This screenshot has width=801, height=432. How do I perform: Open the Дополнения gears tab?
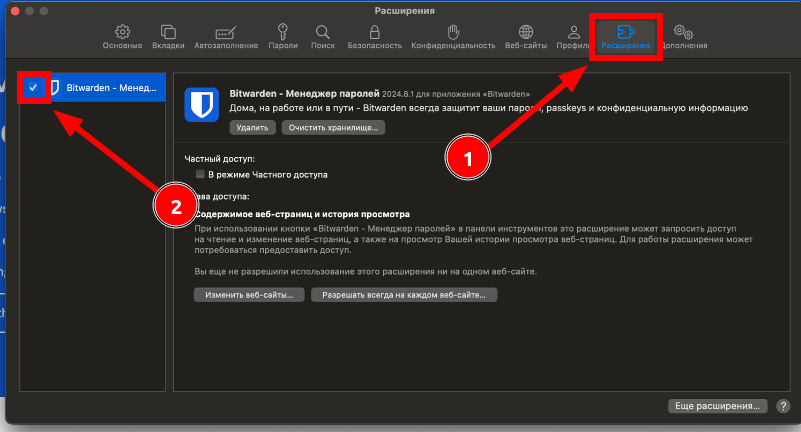[683, 37]
